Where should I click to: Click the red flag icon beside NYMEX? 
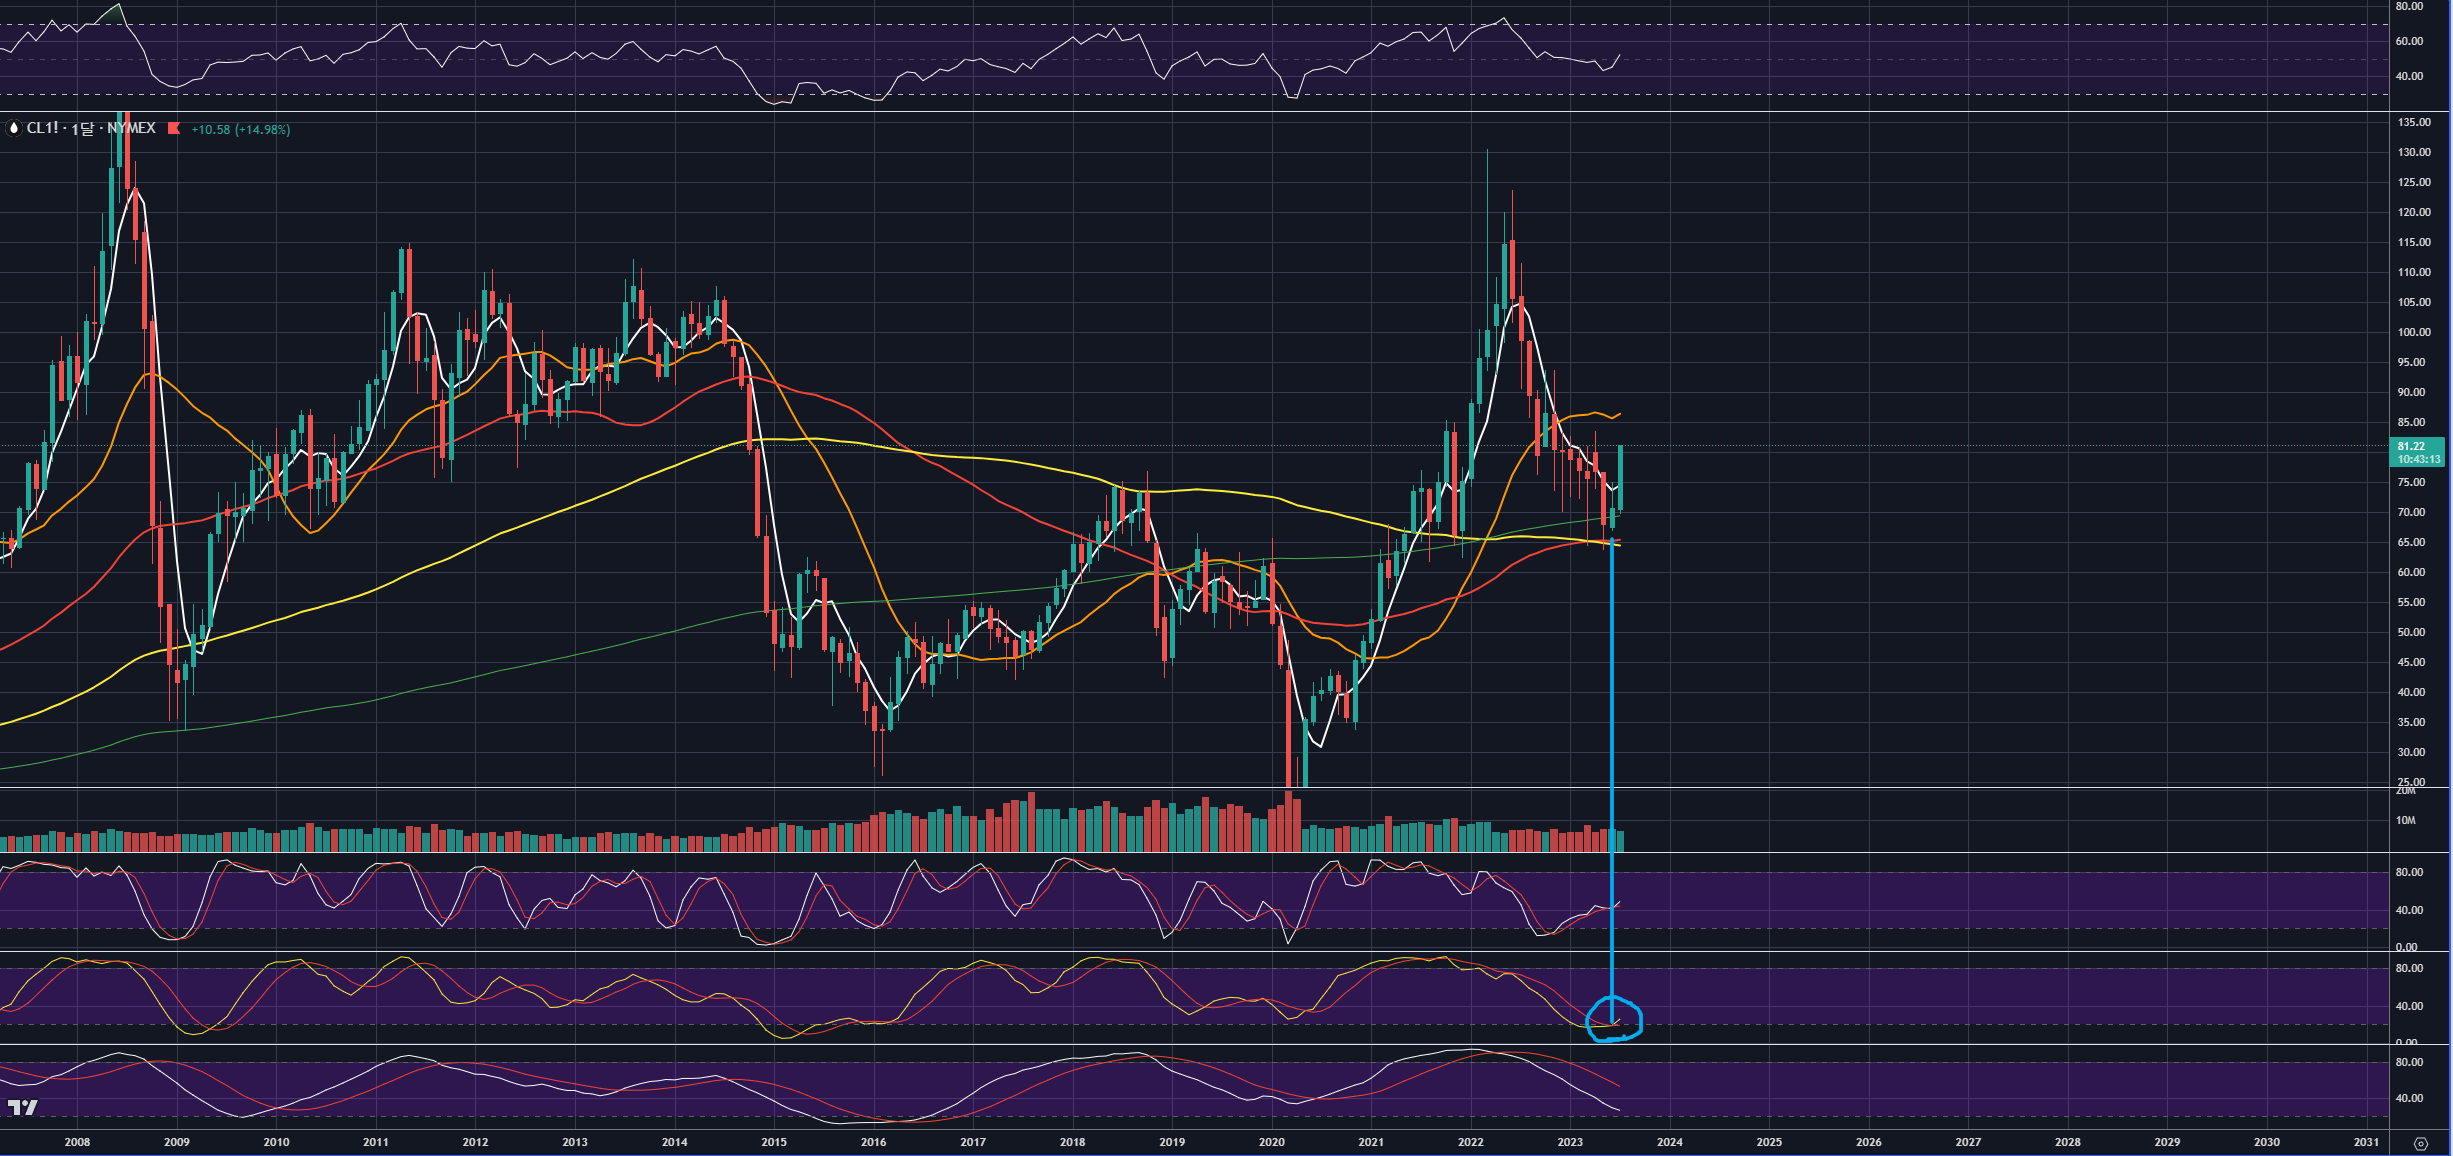pos(174,128)
